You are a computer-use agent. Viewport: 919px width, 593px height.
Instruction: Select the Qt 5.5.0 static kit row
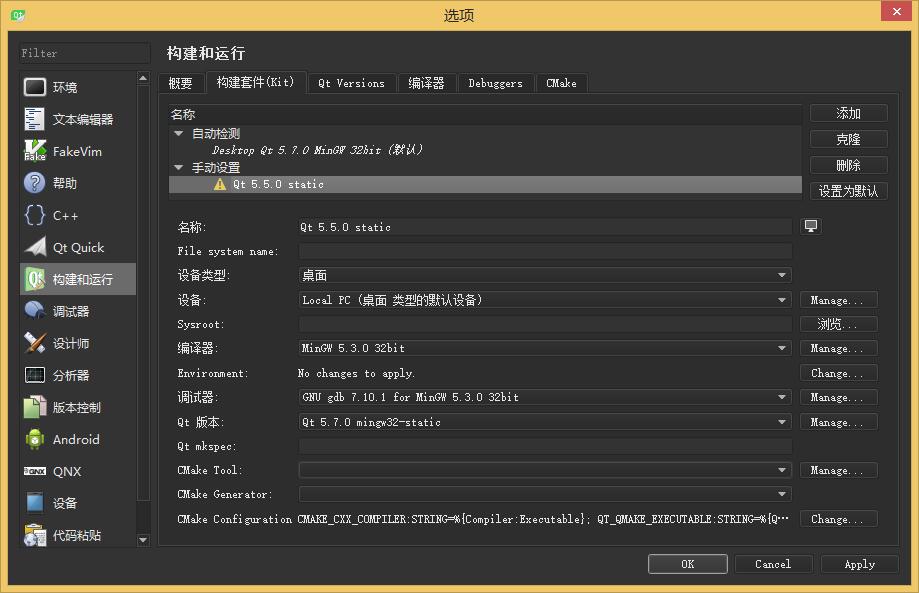coord(485,185)
